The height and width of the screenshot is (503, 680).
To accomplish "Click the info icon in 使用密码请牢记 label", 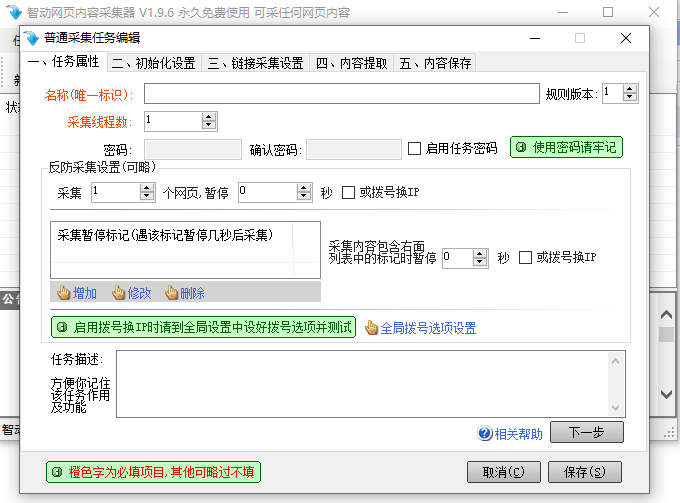I will [521, 147].
